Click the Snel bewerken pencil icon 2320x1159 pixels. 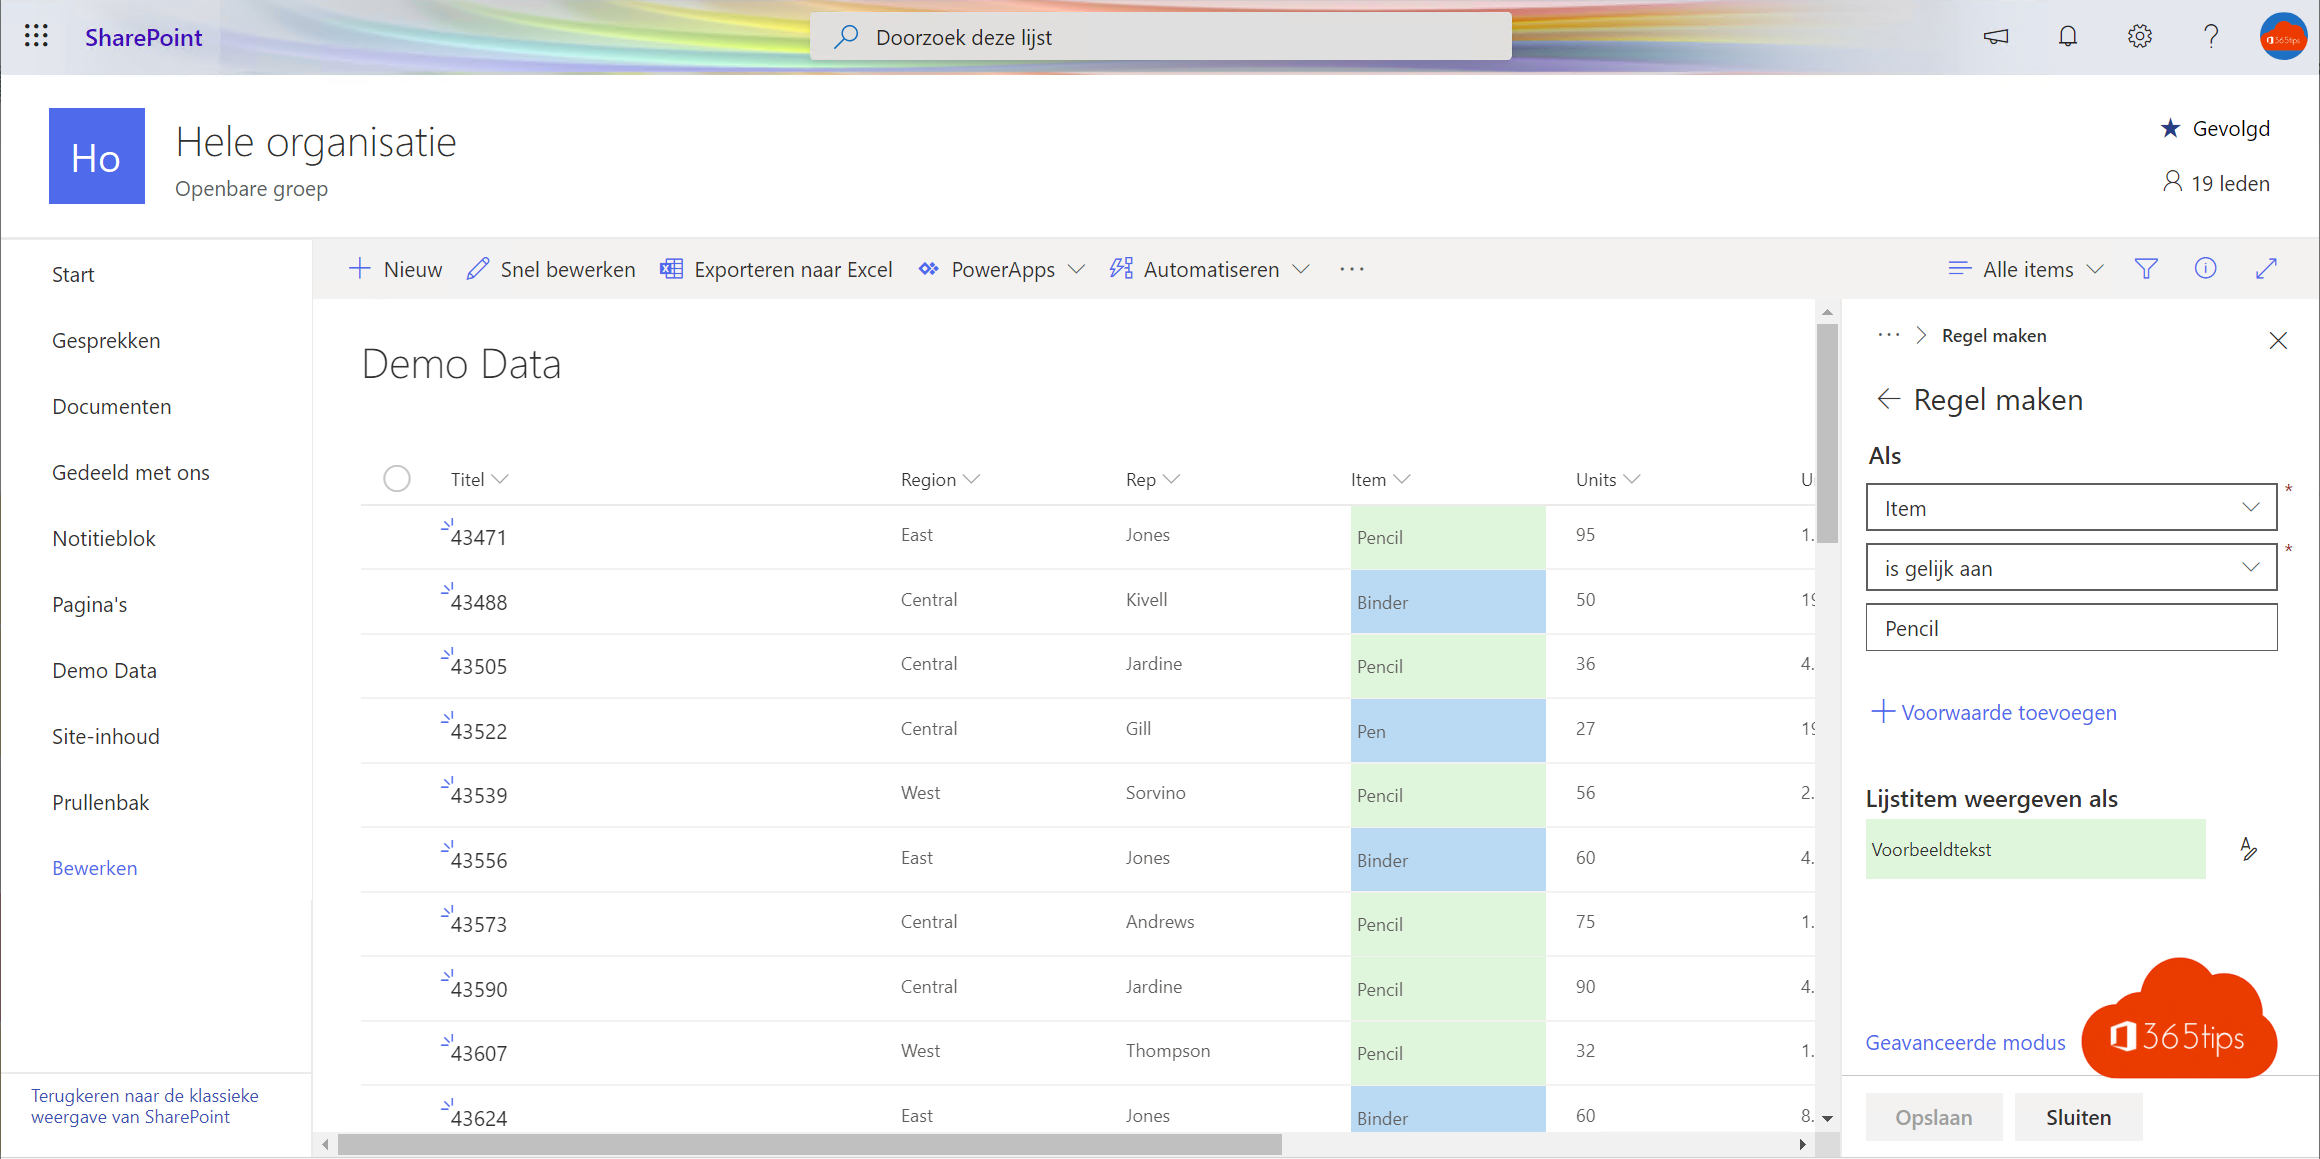(x=478, y=268)
